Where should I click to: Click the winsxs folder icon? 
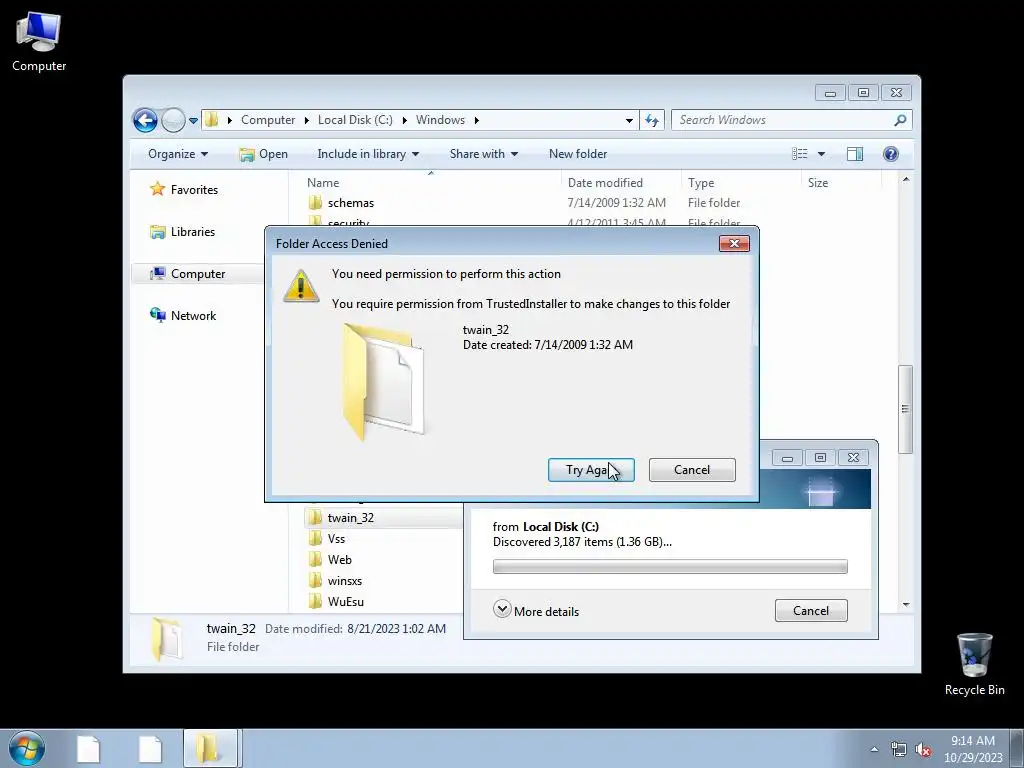coord(315,581)
